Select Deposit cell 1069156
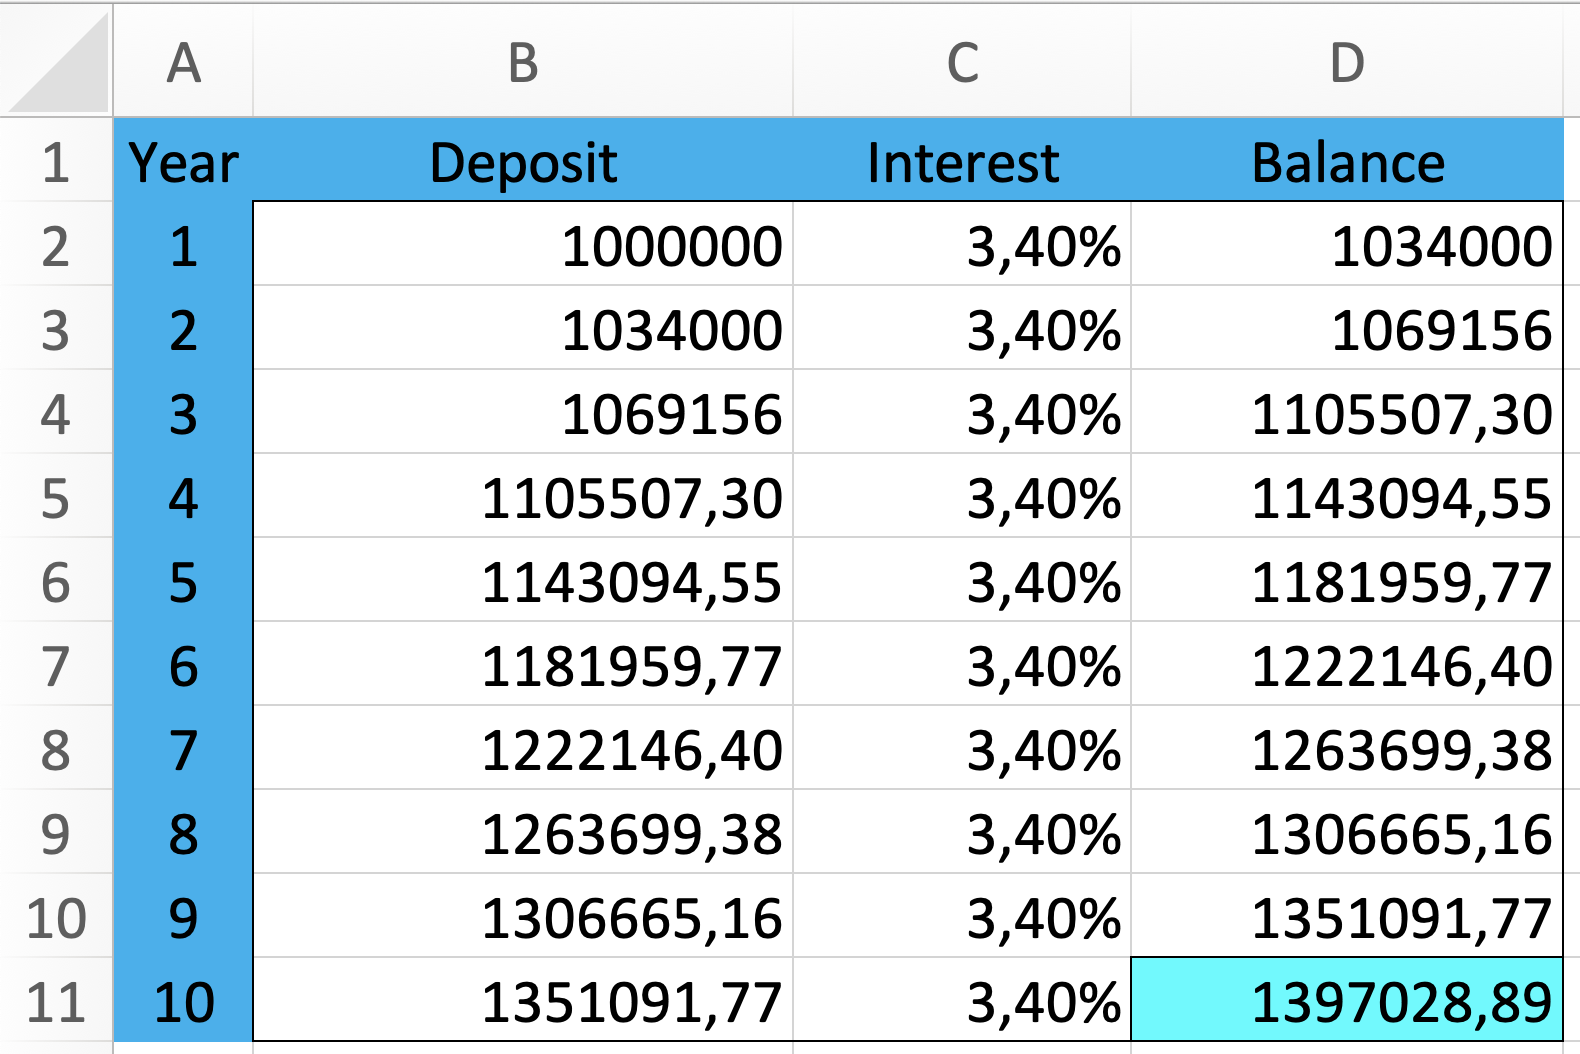 tap(523, 412)
